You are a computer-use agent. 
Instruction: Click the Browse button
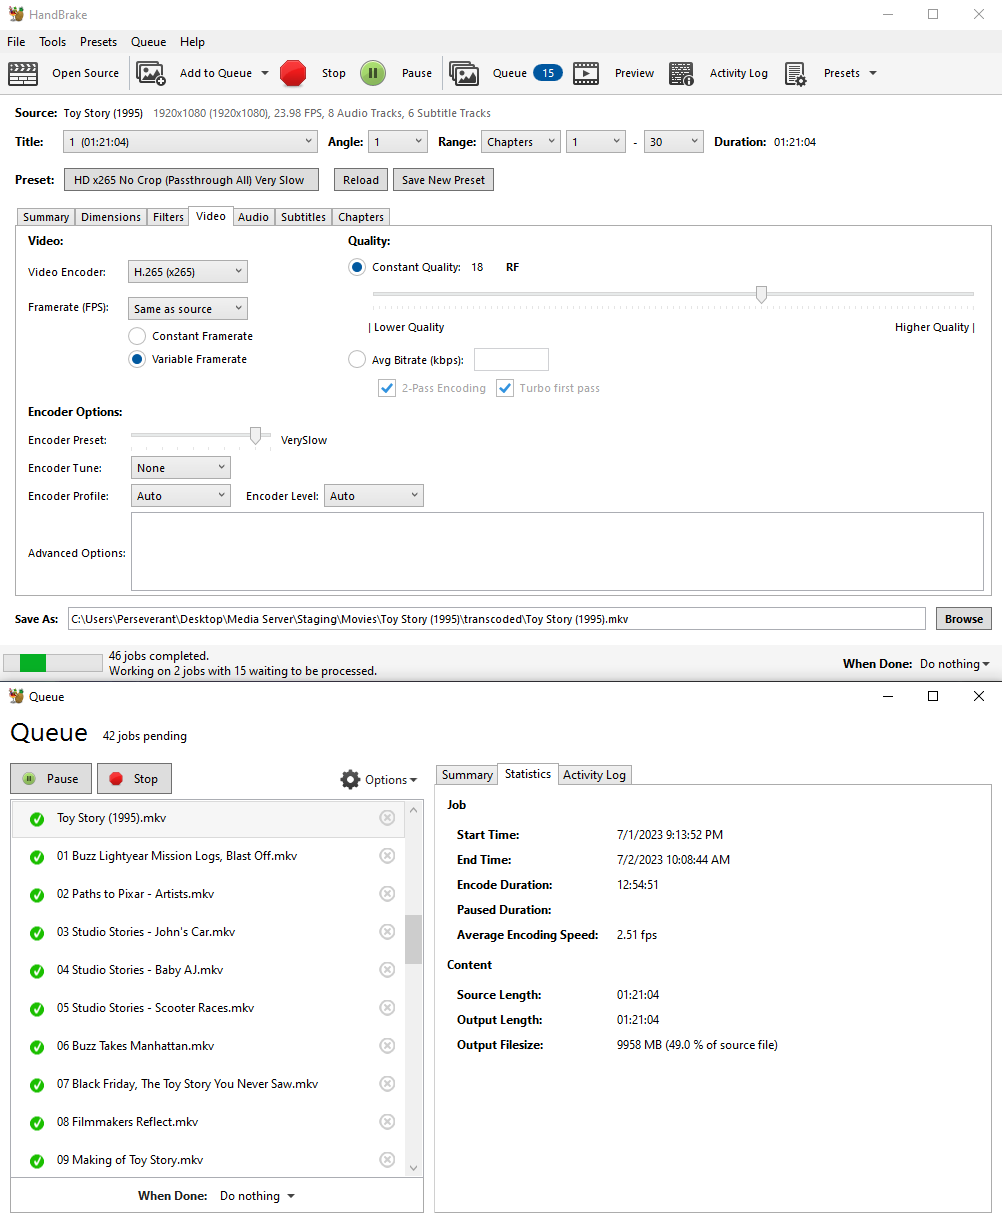coord(963,619)
